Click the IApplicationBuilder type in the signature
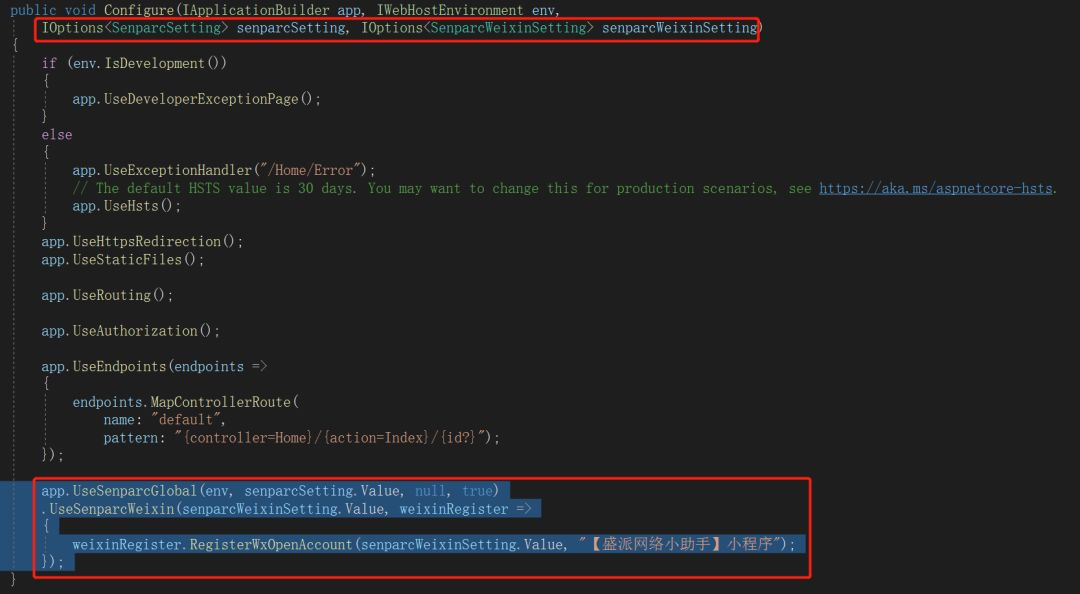1080x594 pixels. [x=256, y=10]
